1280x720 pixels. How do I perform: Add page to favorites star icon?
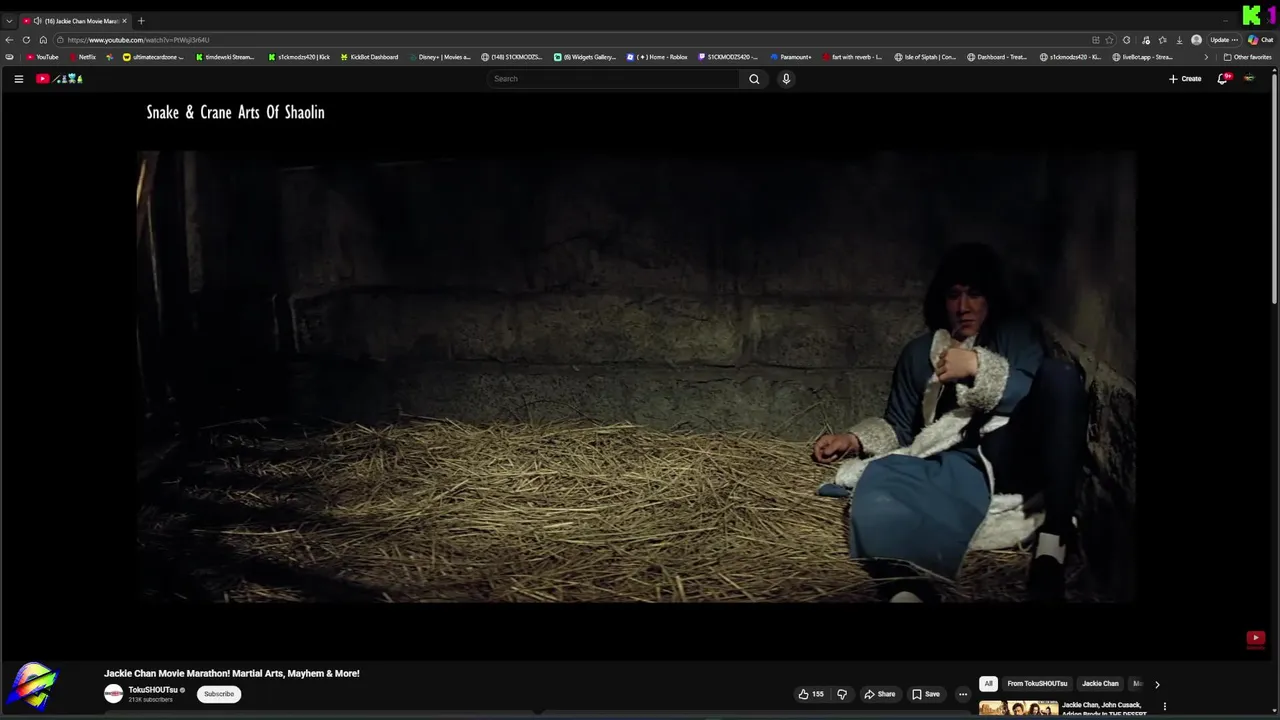point(1109,40)
